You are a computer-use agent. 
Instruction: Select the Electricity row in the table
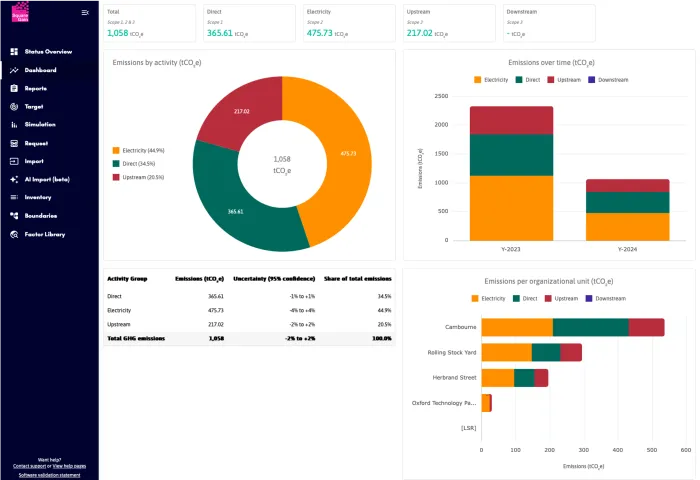pyautogui.click(x=249, y=310)
